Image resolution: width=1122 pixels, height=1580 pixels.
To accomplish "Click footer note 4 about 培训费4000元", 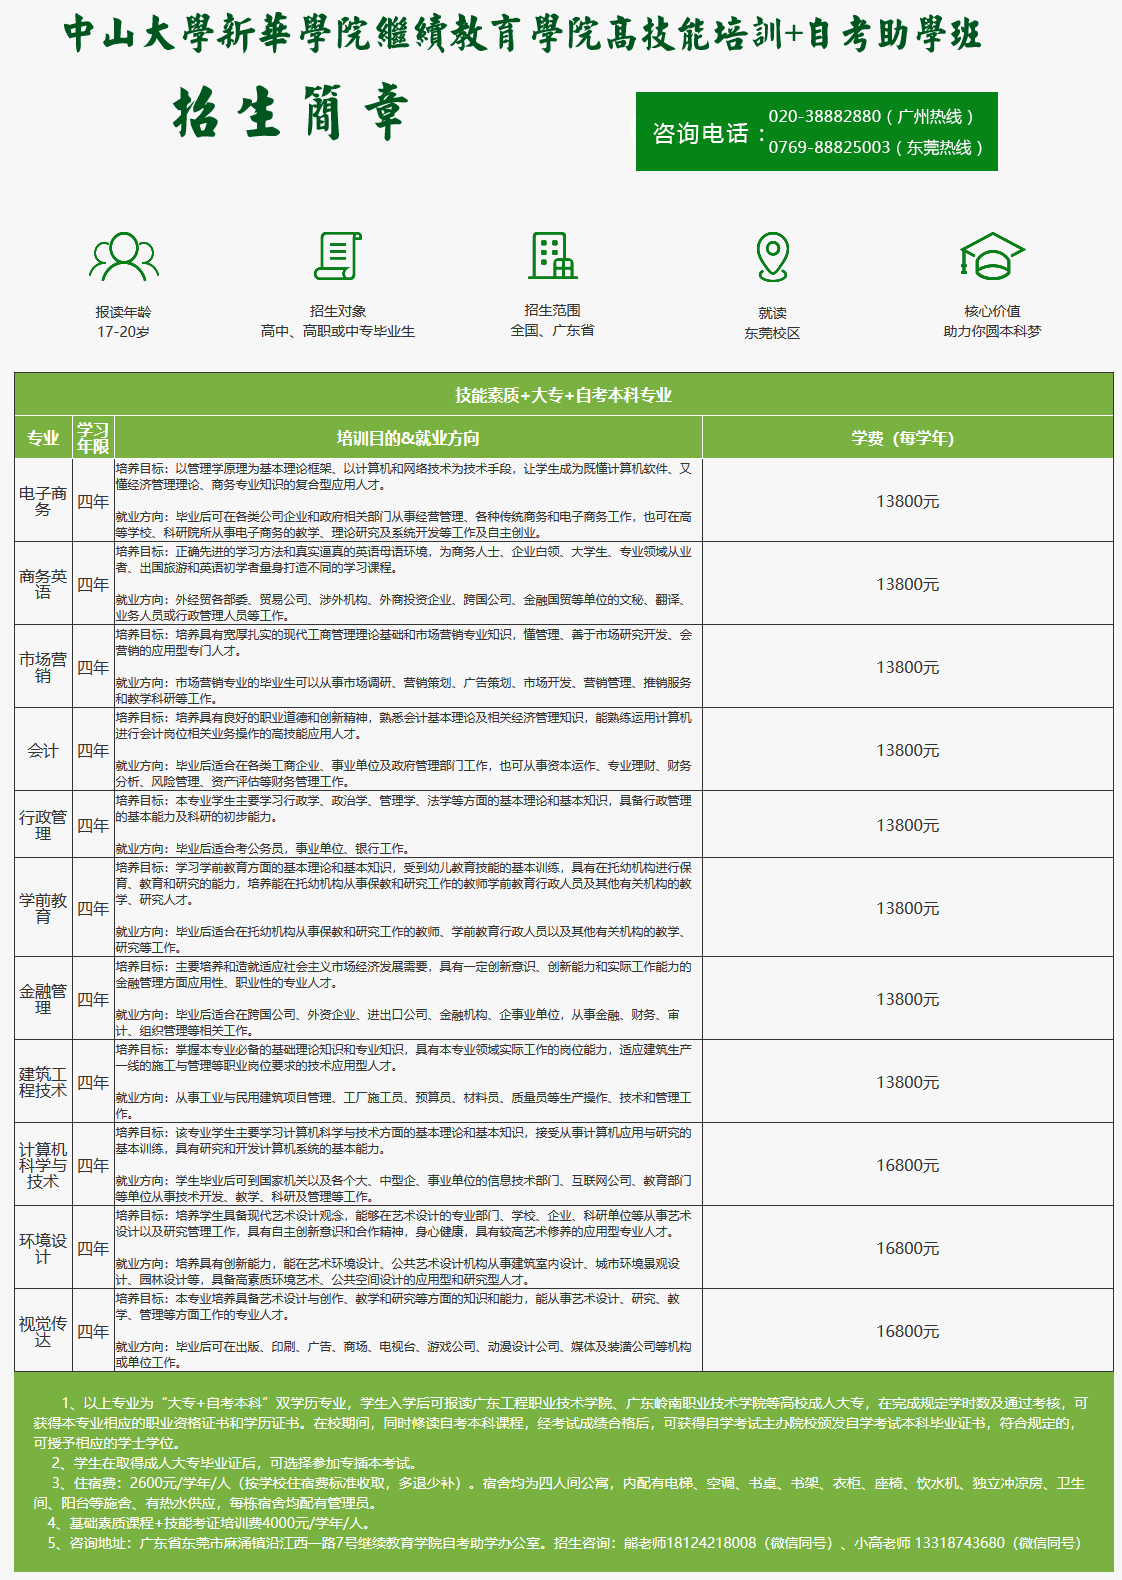I will pos(211,1523).
